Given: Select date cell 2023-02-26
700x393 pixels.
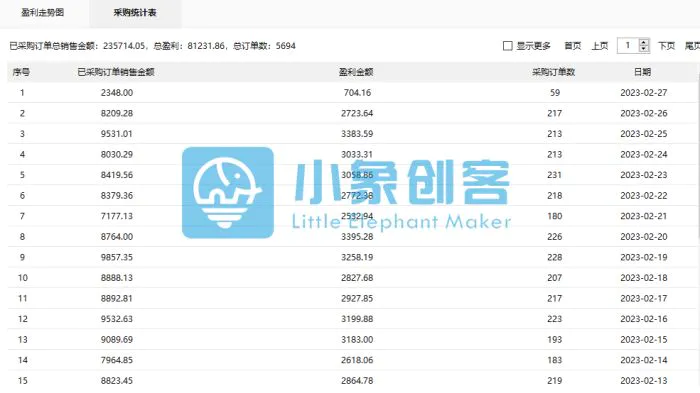Looking at the screenshot, I should coord(644,113).
